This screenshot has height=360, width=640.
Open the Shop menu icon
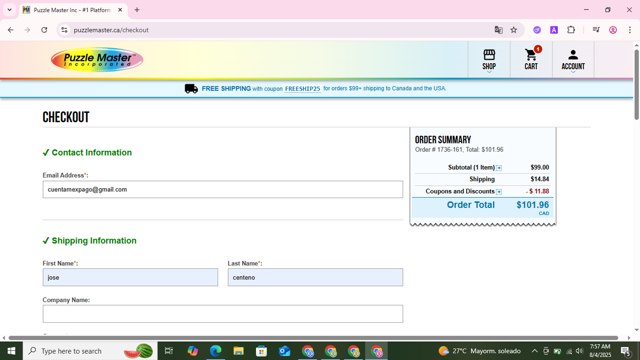[x=489, y=60]
